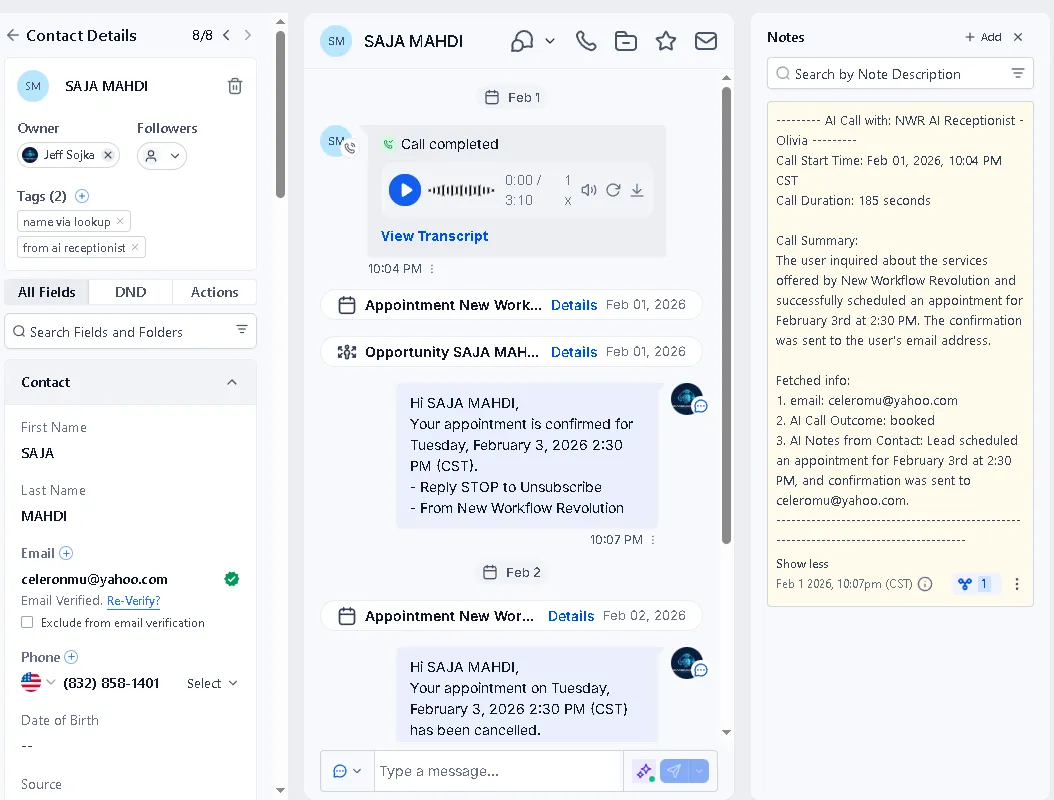Remove the 'from ai receptionist' tag

coord(135,247)
